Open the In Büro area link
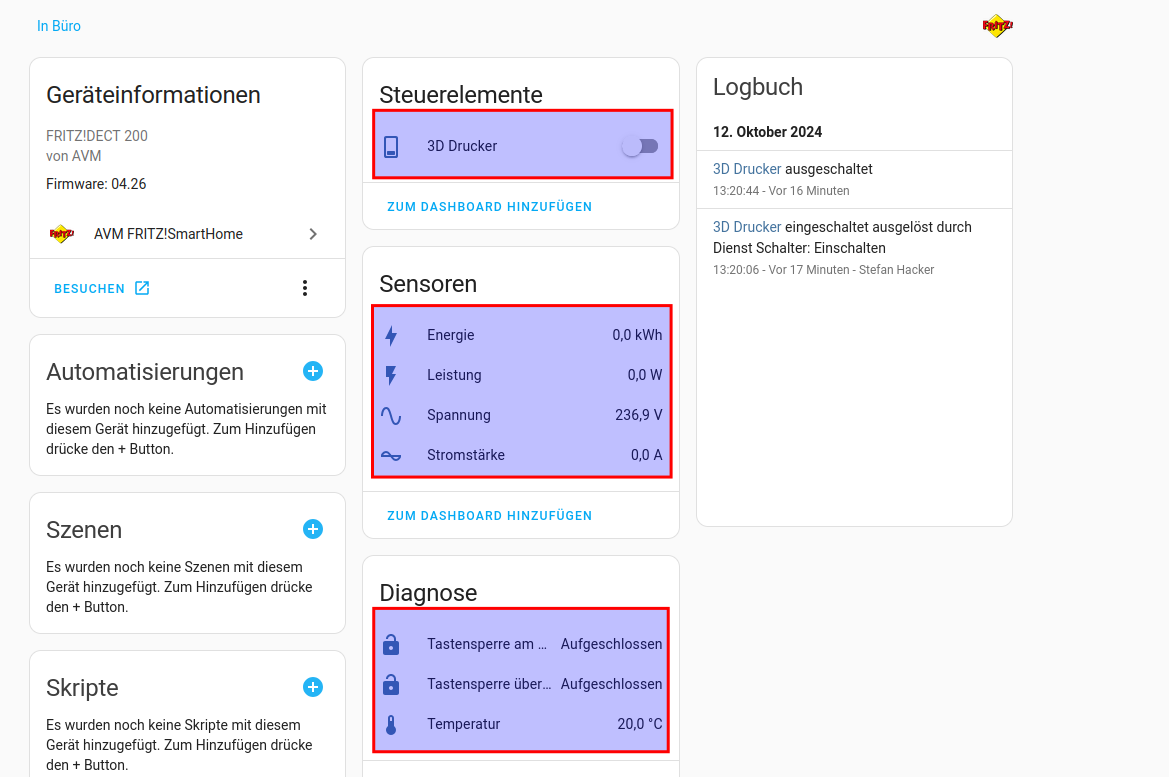The image size is (1169, 777). (59, 26)
